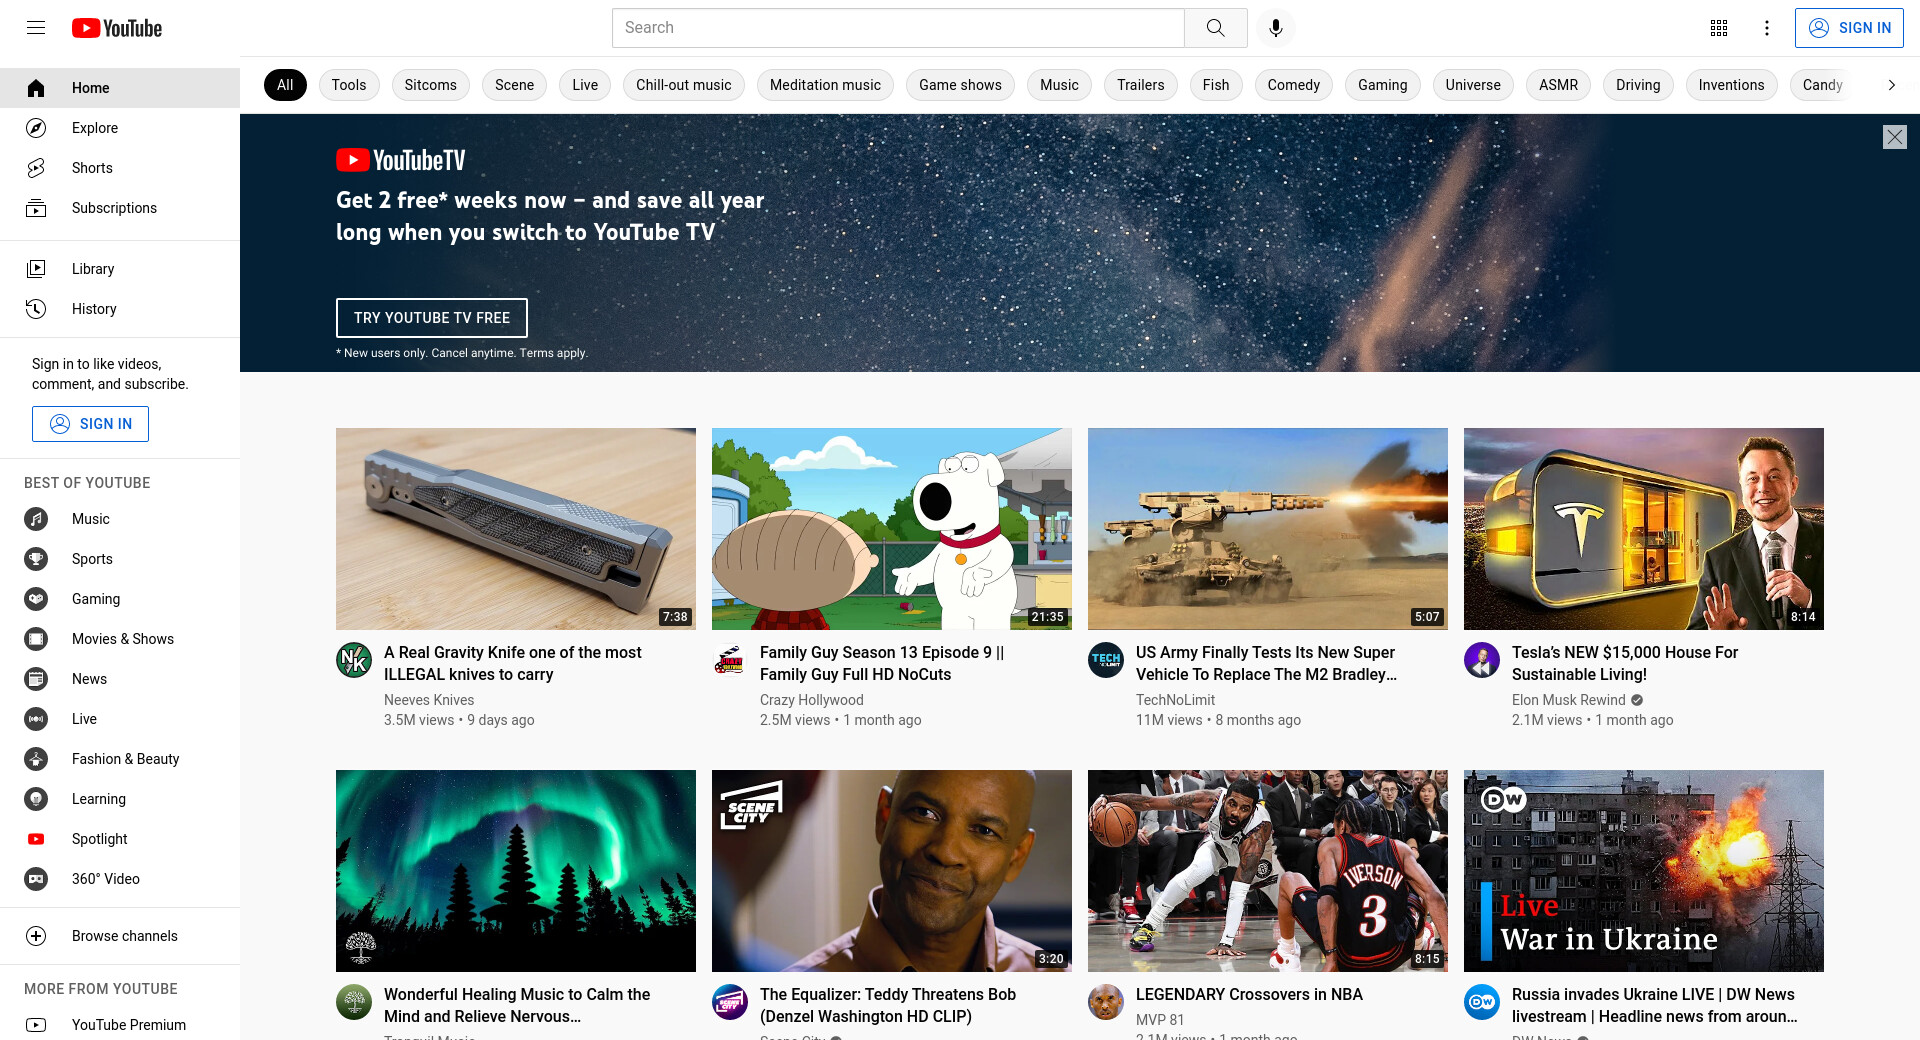Open the aurora healing music thumbnail
The height and width of the screenshot is (1040, 1920).
click(516, 871)
